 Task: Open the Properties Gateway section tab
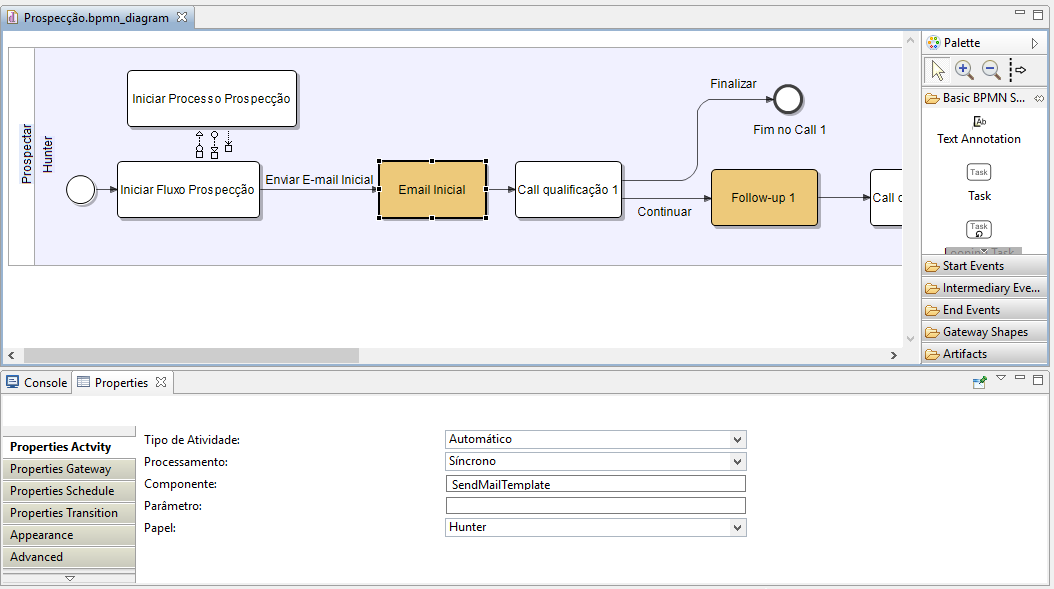(61, 469)
